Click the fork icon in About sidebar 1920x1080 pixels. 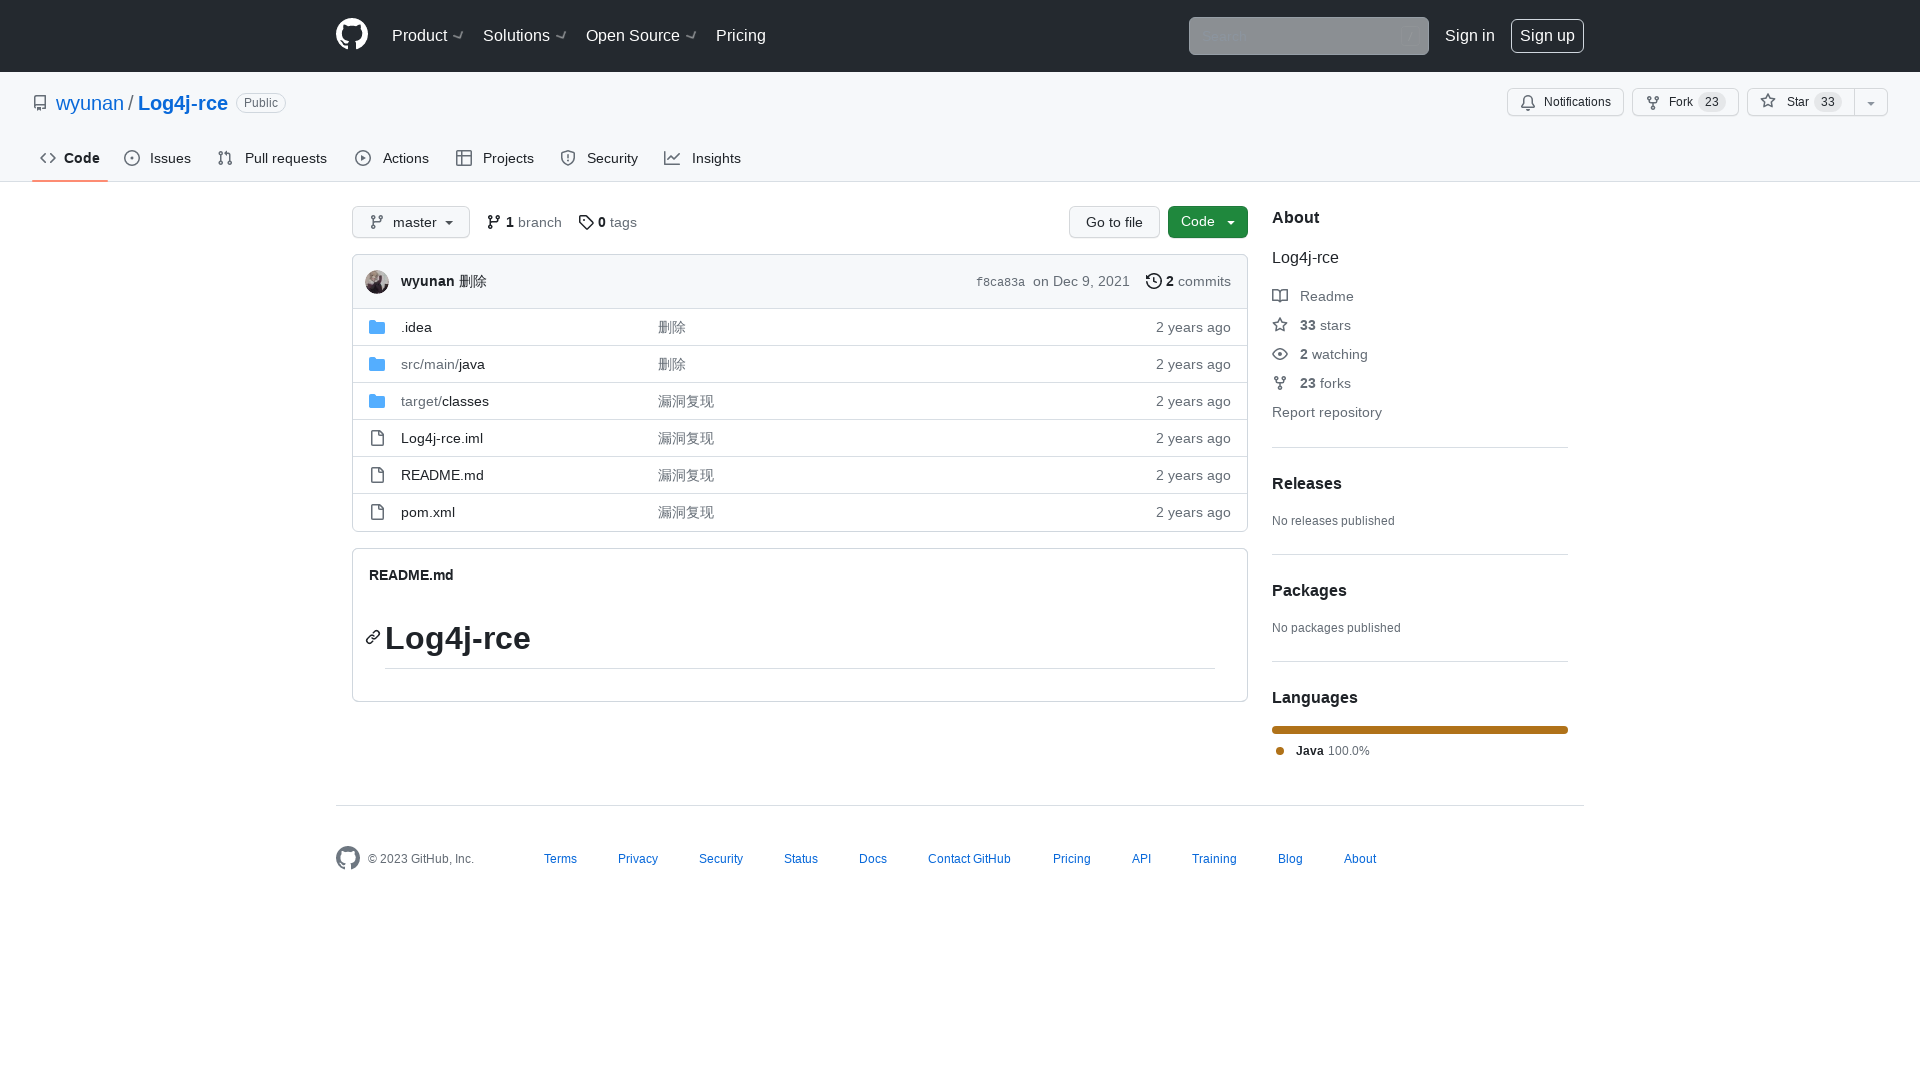point(1280,383)
